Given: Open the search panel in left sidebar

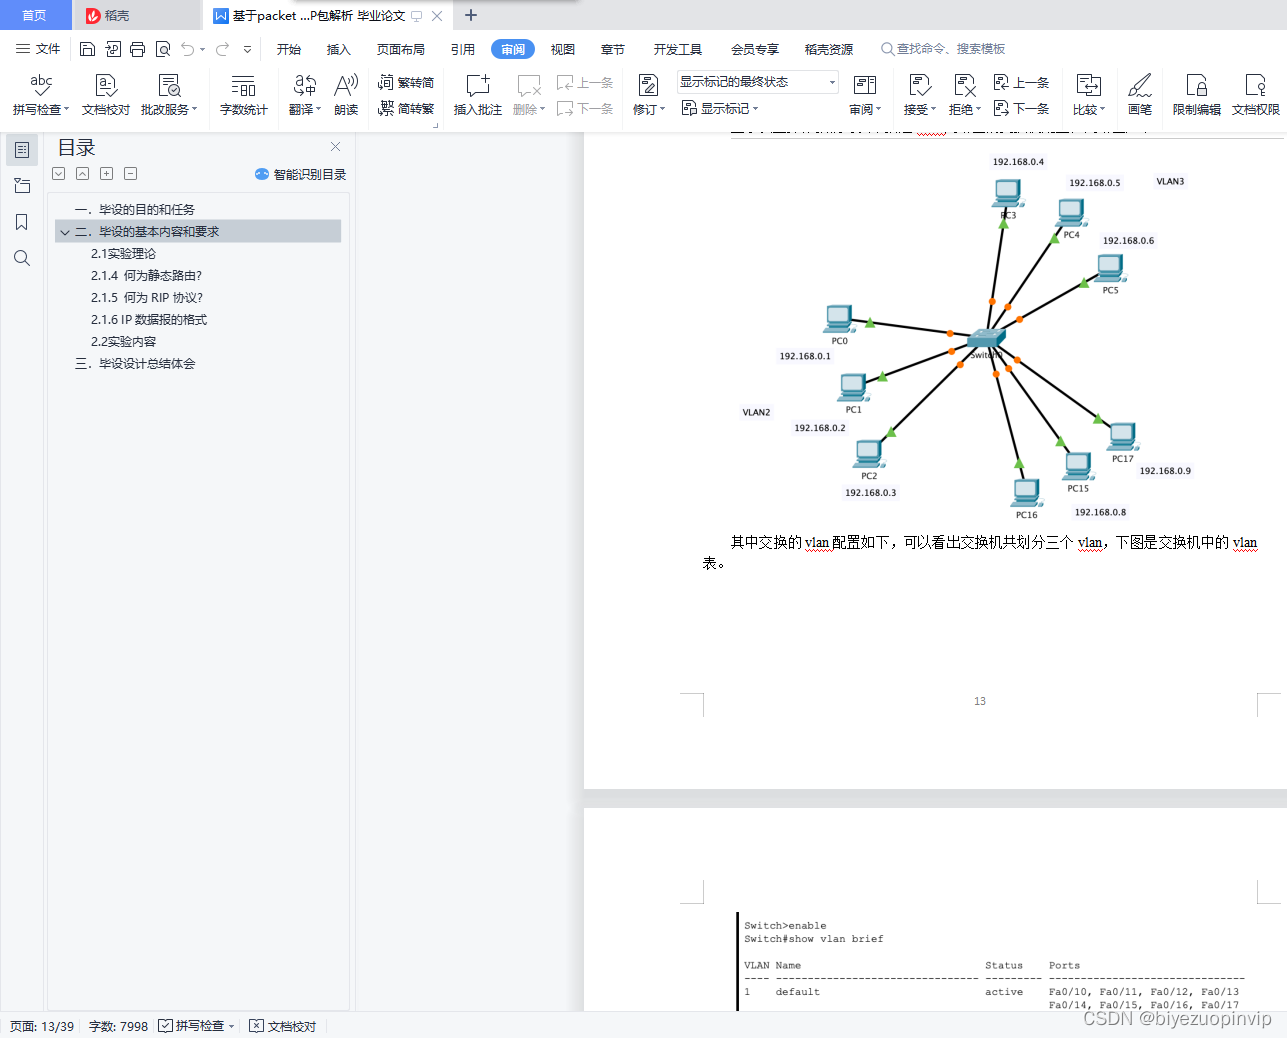Looking at the screenshot, I should [x=22, y=257].
